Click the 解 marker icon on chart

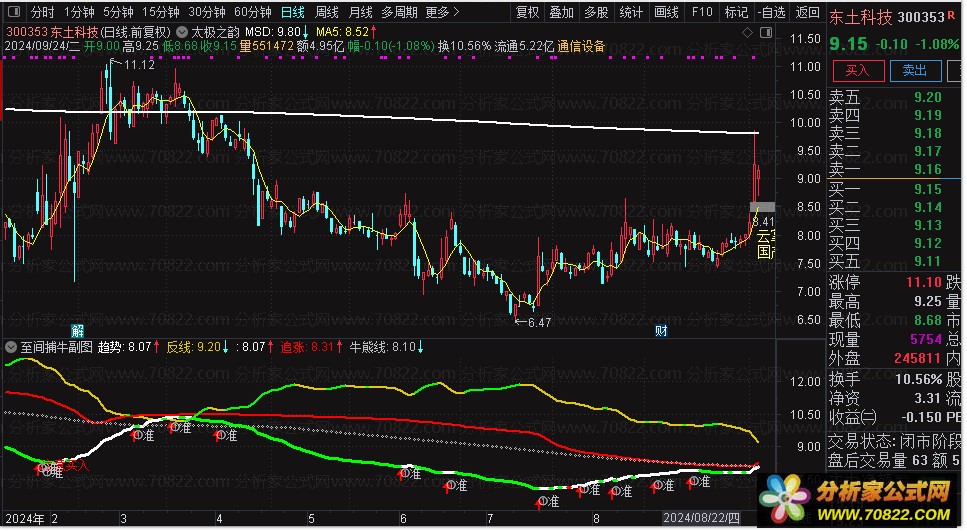pyautogui.click(x=77, y=331)
